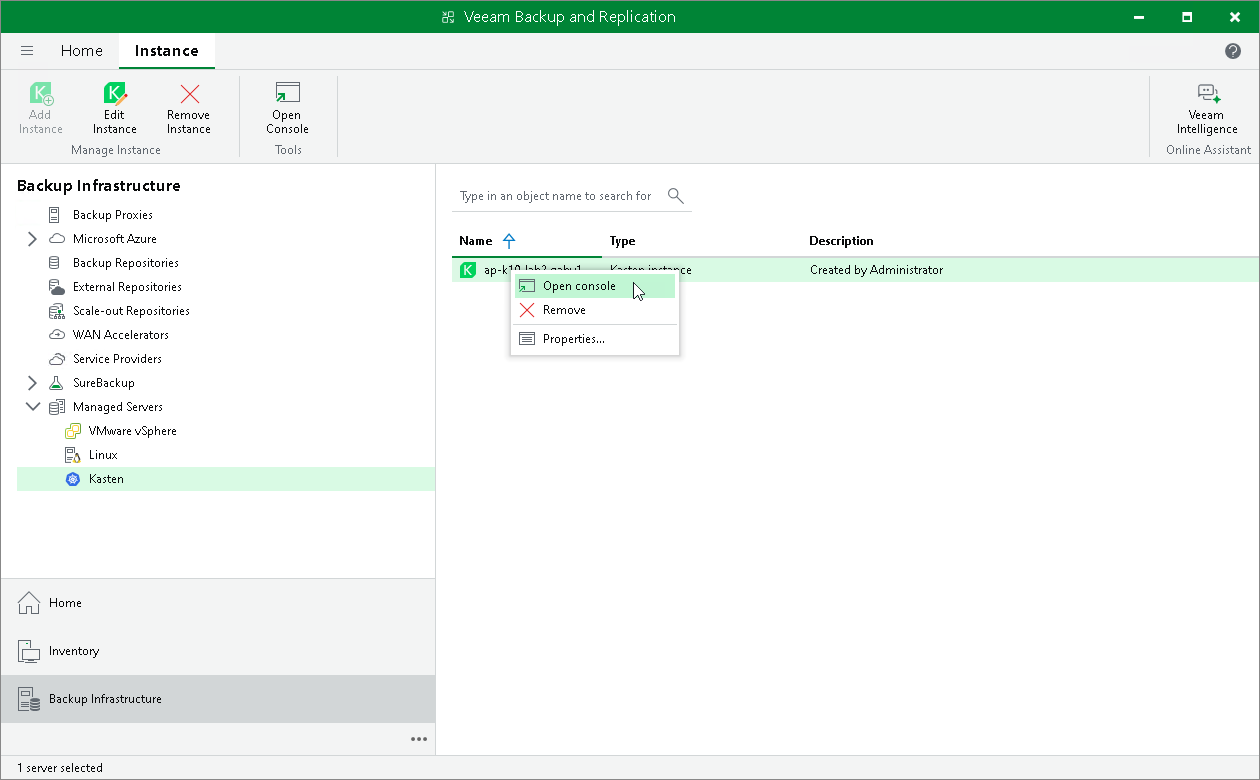This screenshot has width=1260, height=780.
Task: Click the Add Instance ribbon icon
Action: [x=40, y=94]
